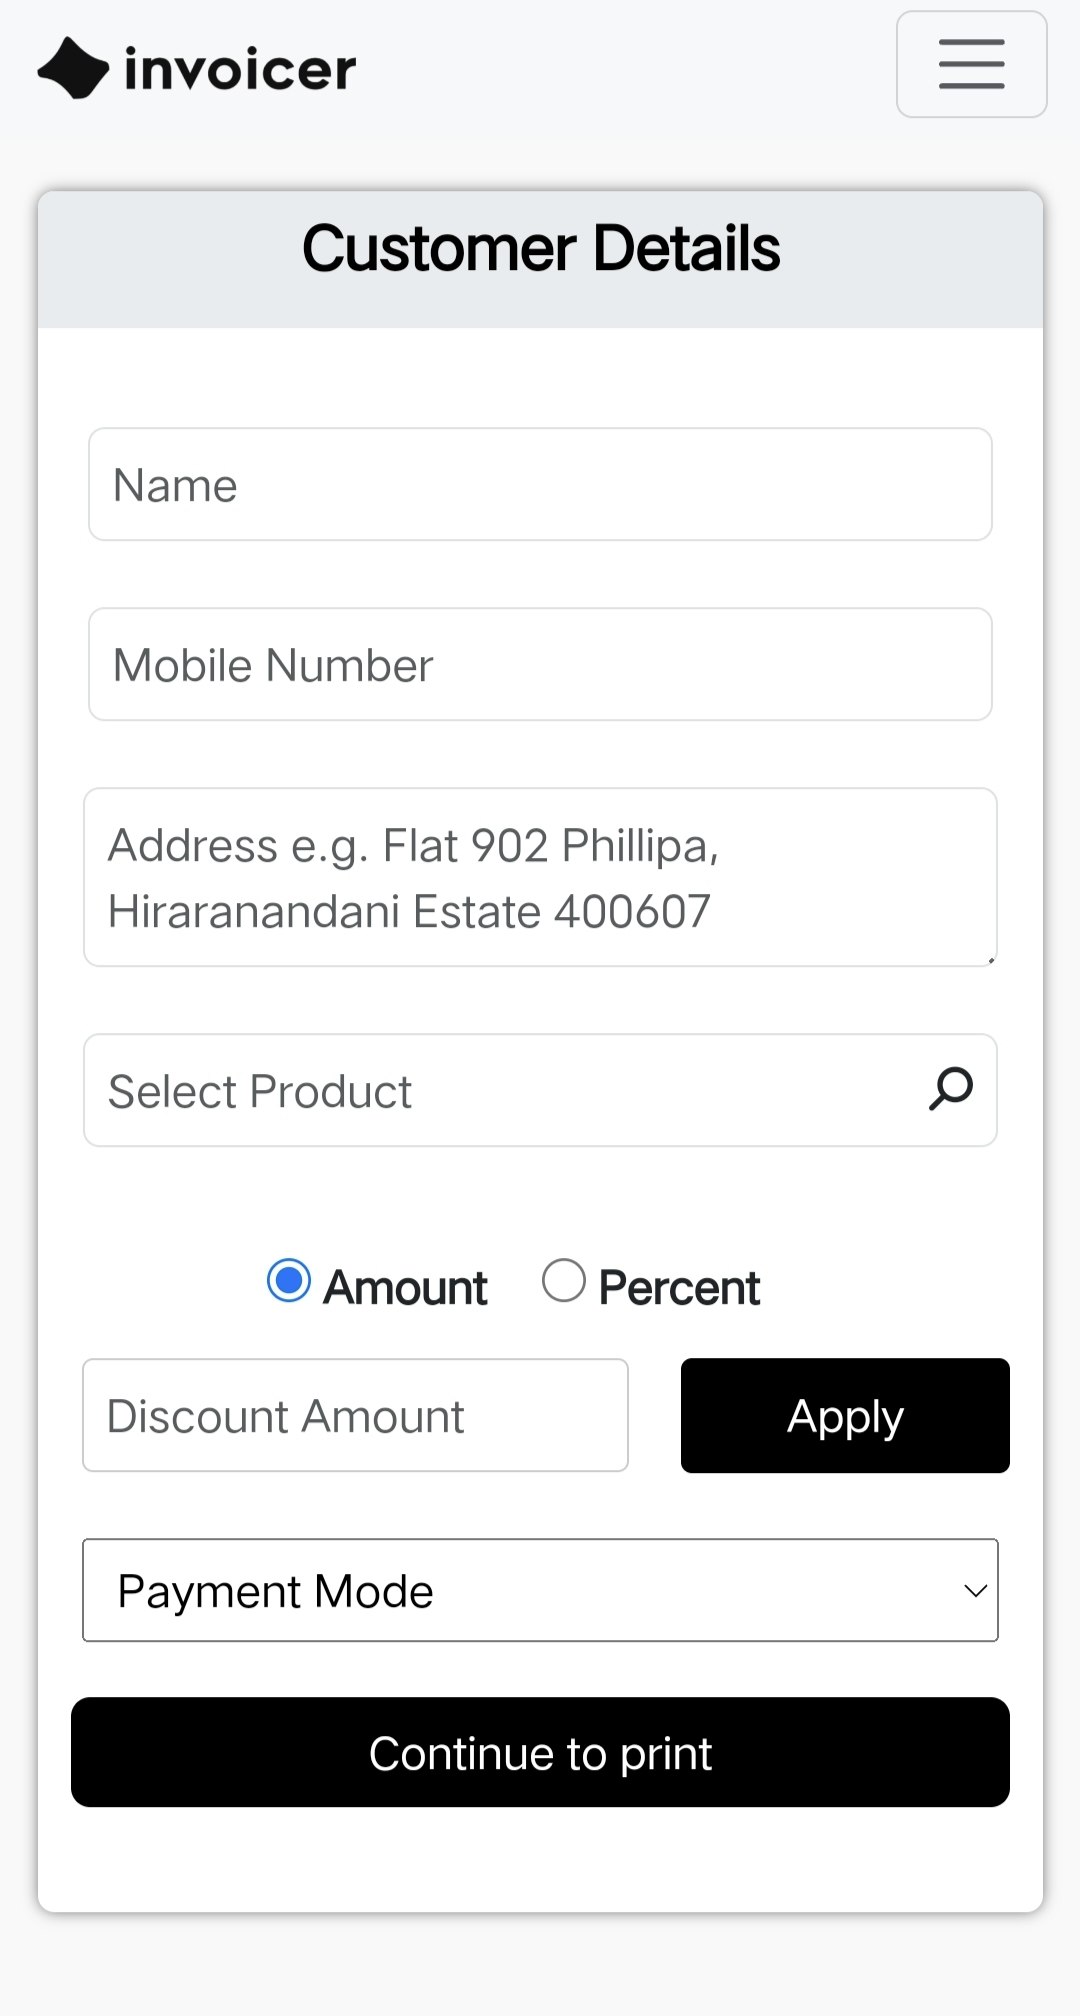Image resolution: width=1080 pixels, height=2016 pixels.
Task: Apply the discount with the Apply button
Action: pyautogui.click(x=845, y=1415)
